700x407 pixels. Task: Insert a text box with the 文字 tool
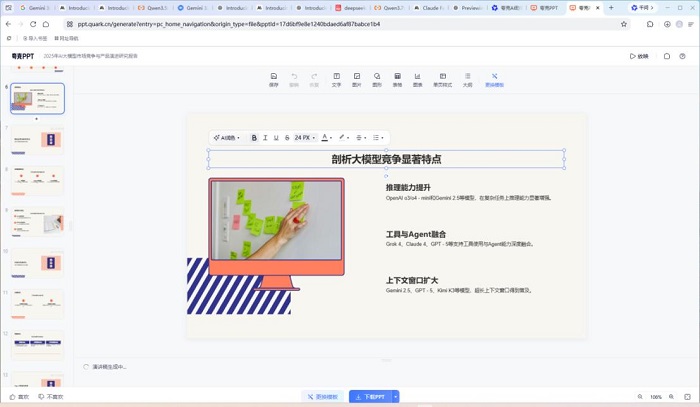pyautogui.click(x=337, y=79)
